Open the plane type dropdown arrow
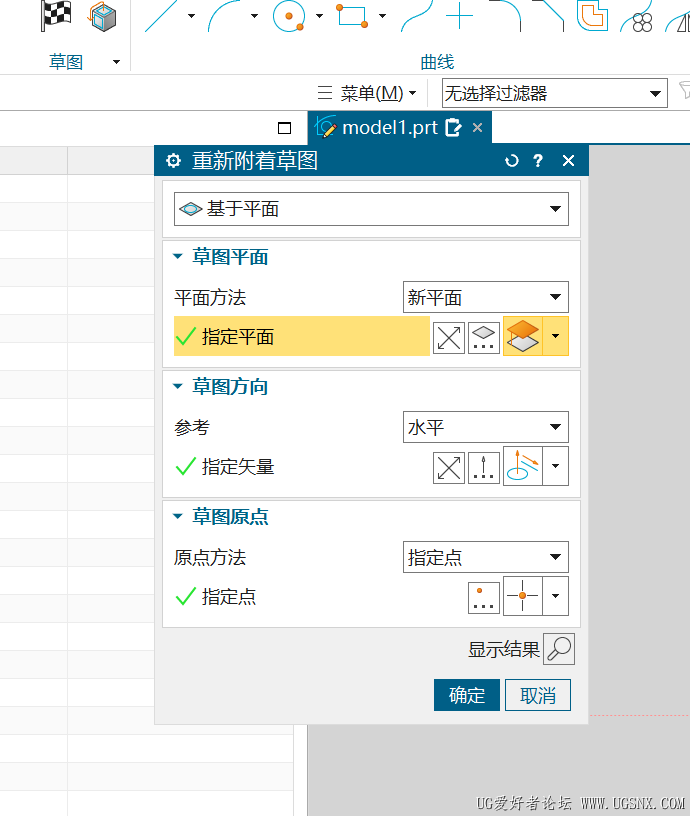The height and width of the screenshot is (816, 690). 555,336
